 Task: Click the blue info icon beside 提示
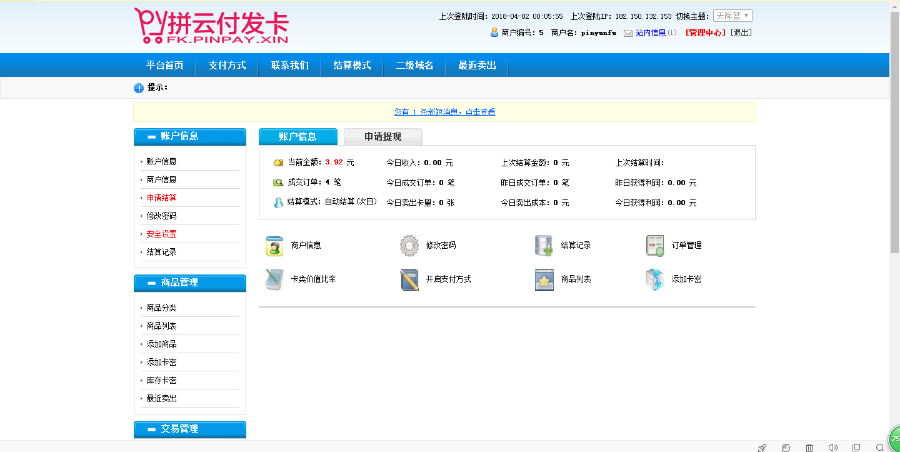138,88
